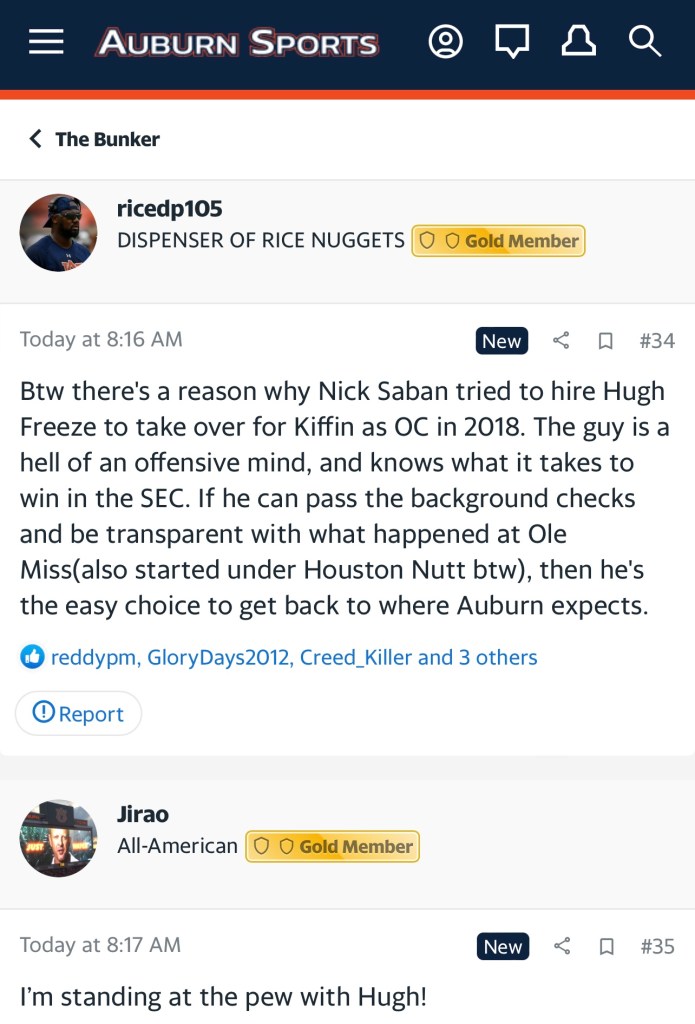Bookmark post #34
This screenshot has height=1024, width=695.
605,341
